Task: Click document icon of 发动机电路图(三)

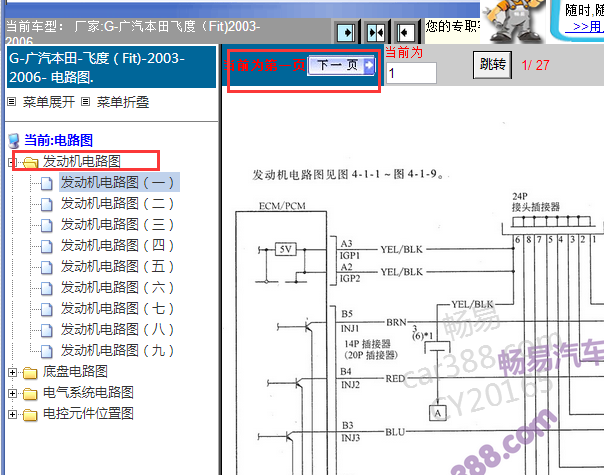Action: 47,225
